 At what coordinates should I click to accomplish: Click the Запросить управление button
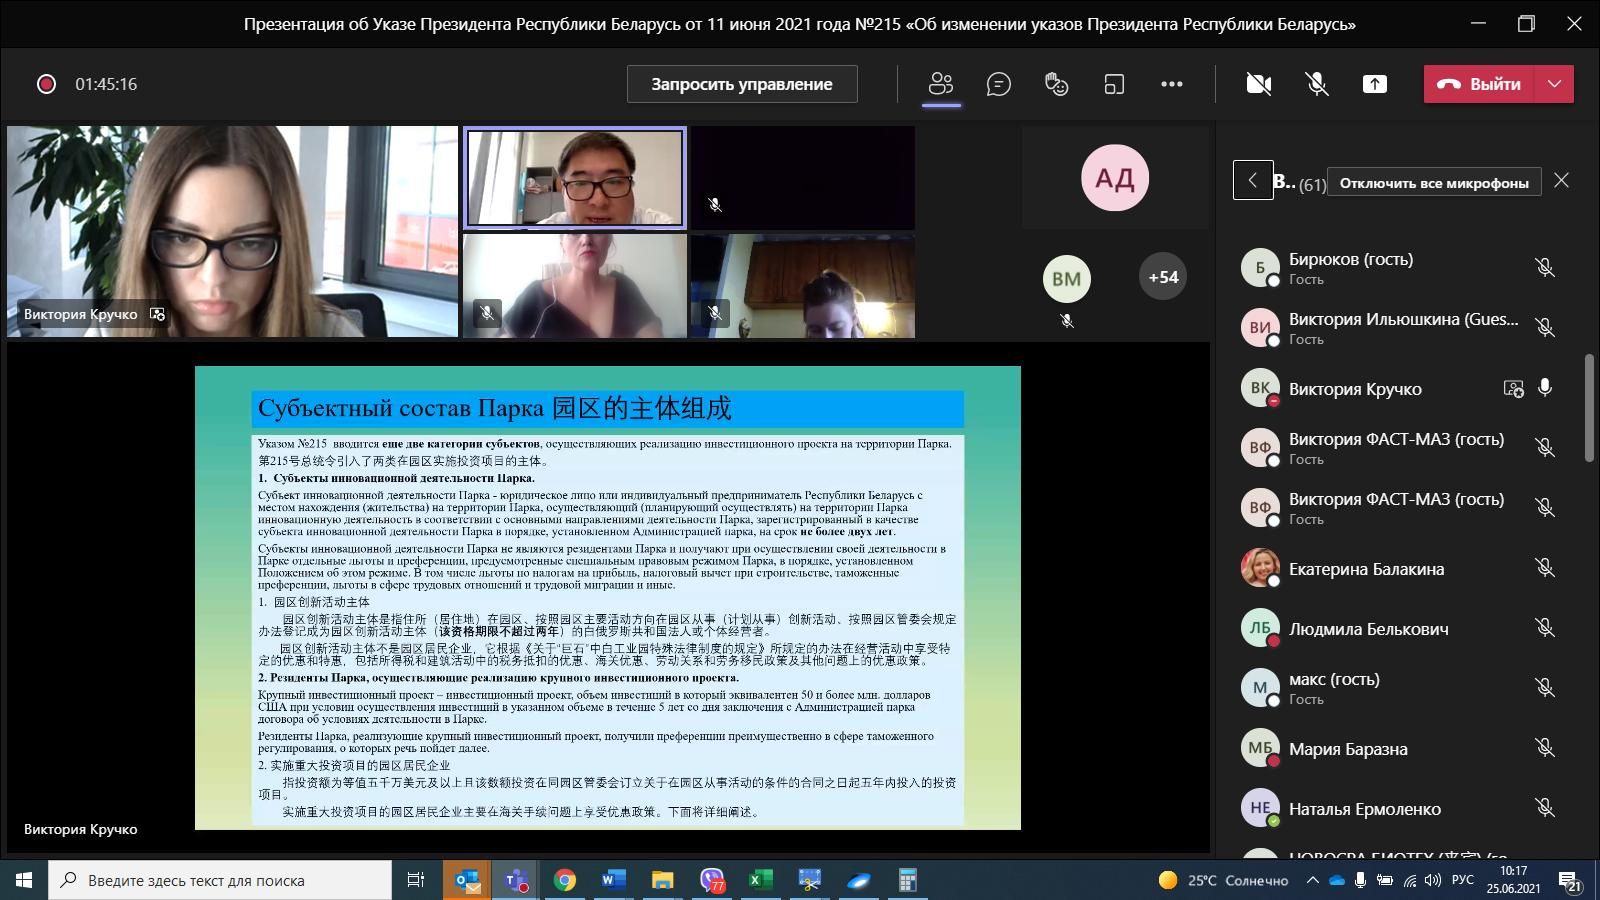742,84
